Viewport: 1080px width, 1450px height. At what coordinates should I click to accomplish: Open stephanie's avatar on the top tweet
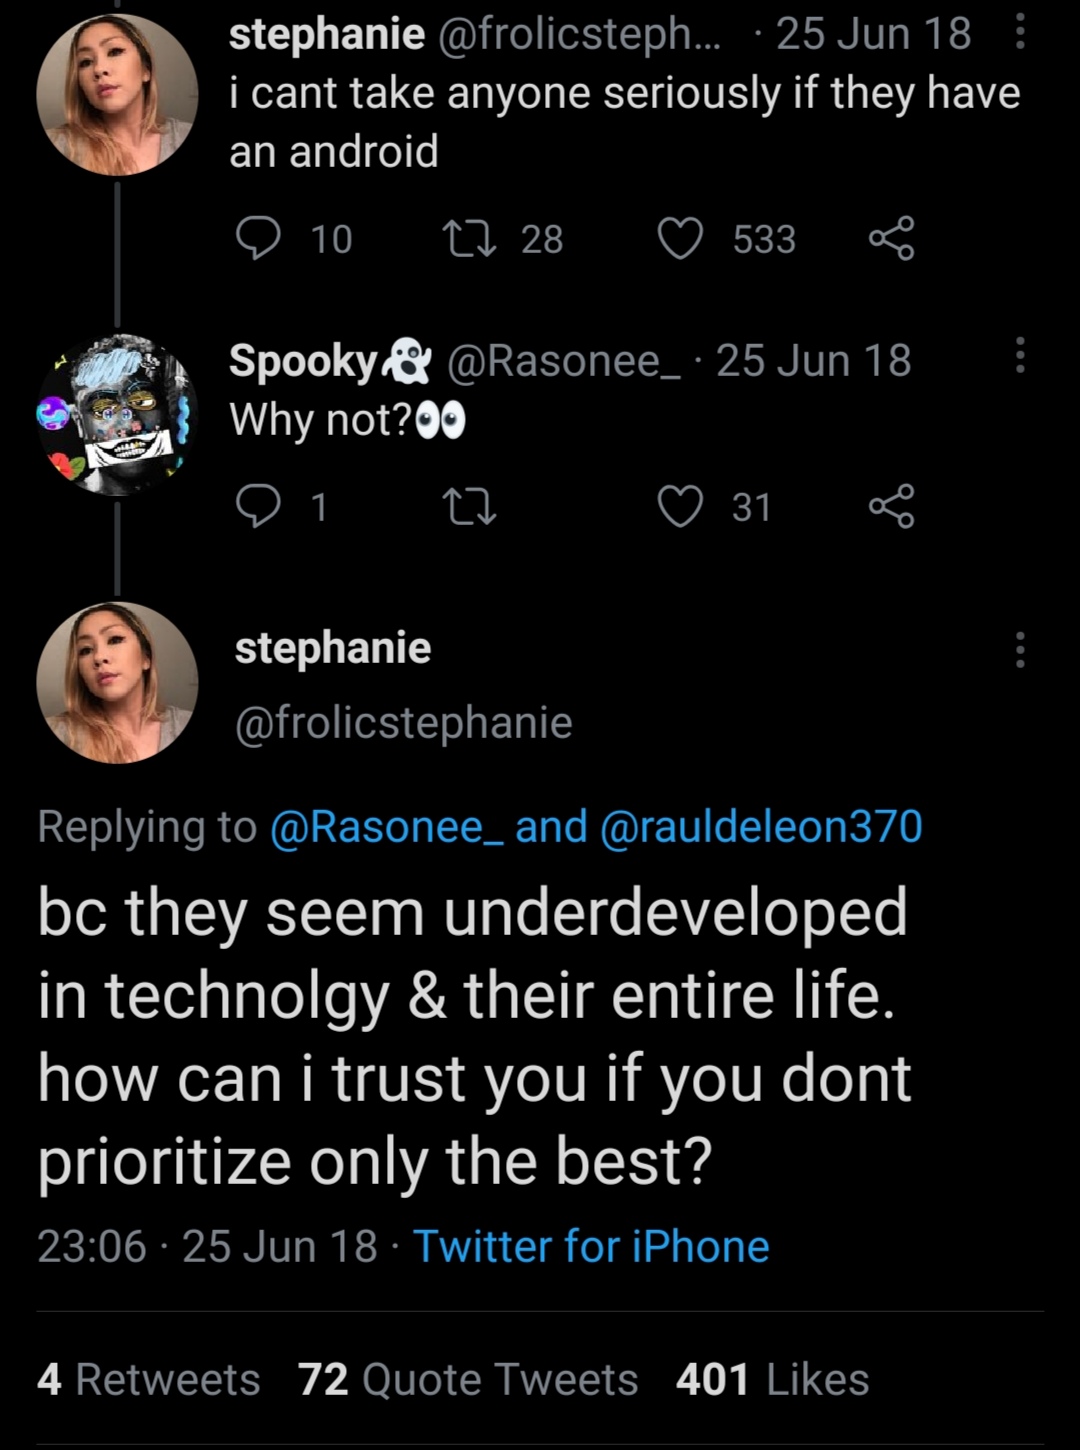pyautogui.click(x=117, y=95)
